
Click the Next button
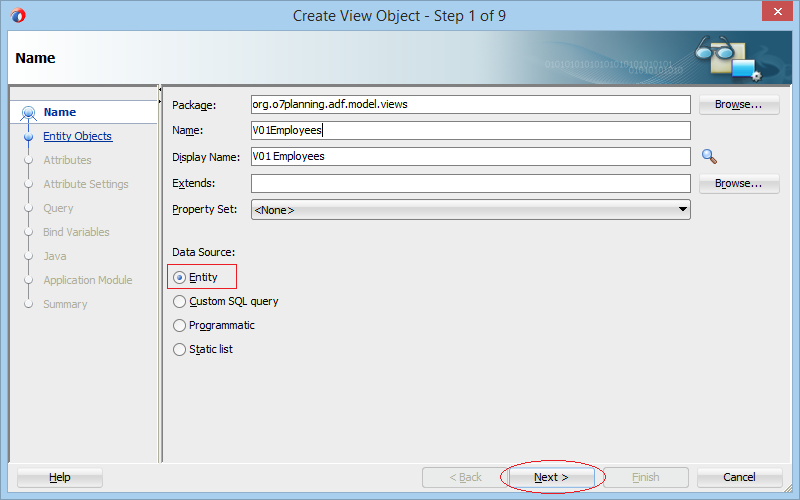click(x=551, y=478)
